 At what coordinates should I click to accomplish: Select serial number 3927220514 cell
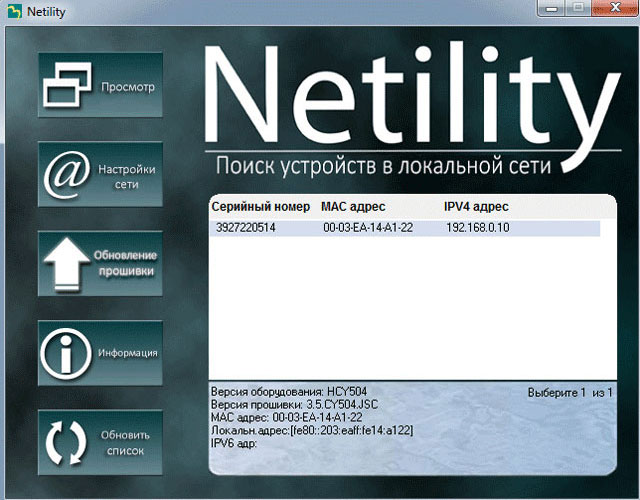[246, 227]
